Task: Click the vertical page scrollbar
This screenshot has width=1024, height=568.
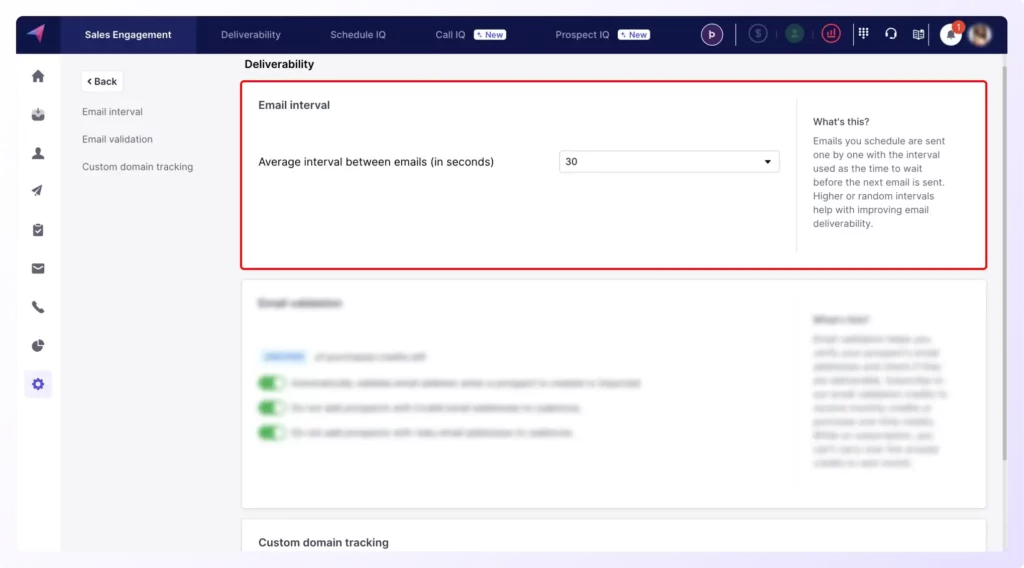Action: pos(1004,261)
